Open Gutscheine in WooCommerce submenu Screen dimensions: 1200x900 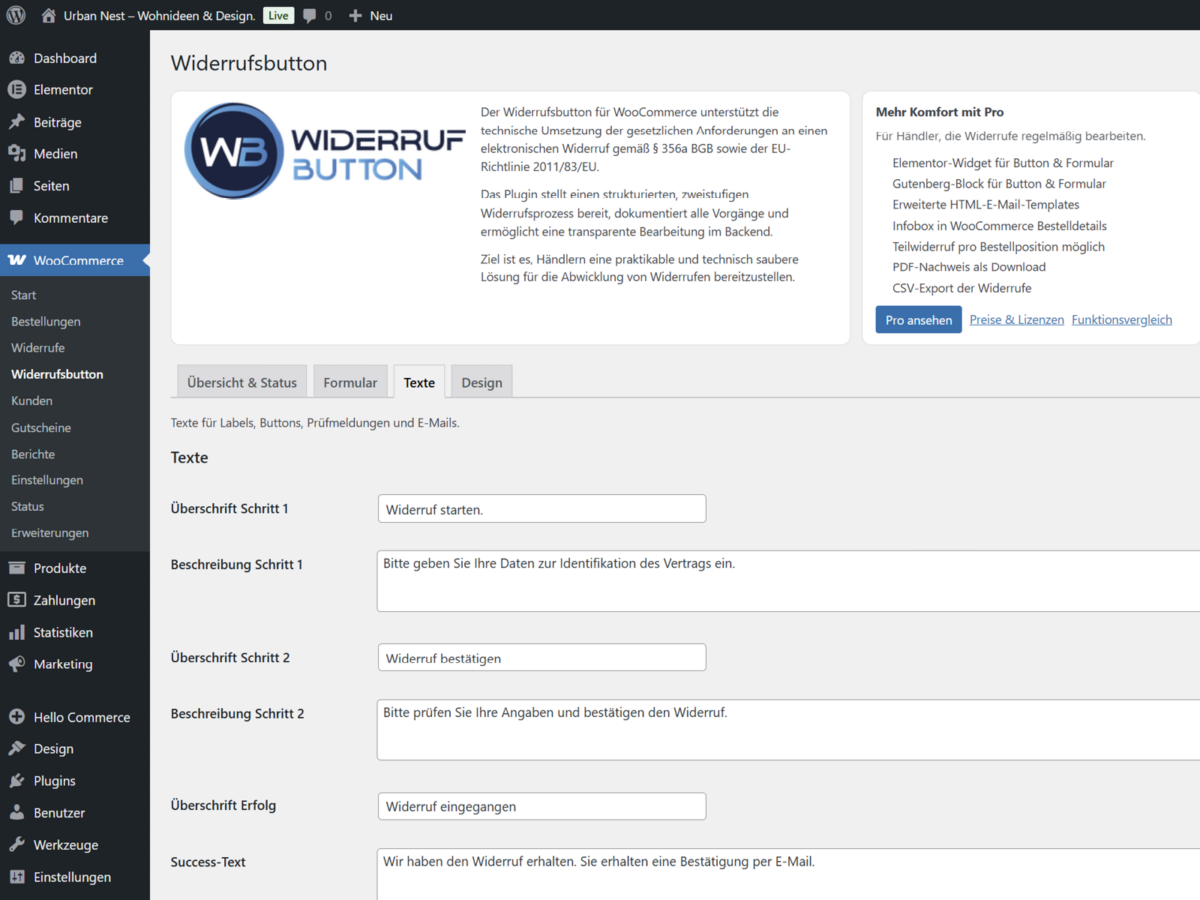click(x=41, y=428)
